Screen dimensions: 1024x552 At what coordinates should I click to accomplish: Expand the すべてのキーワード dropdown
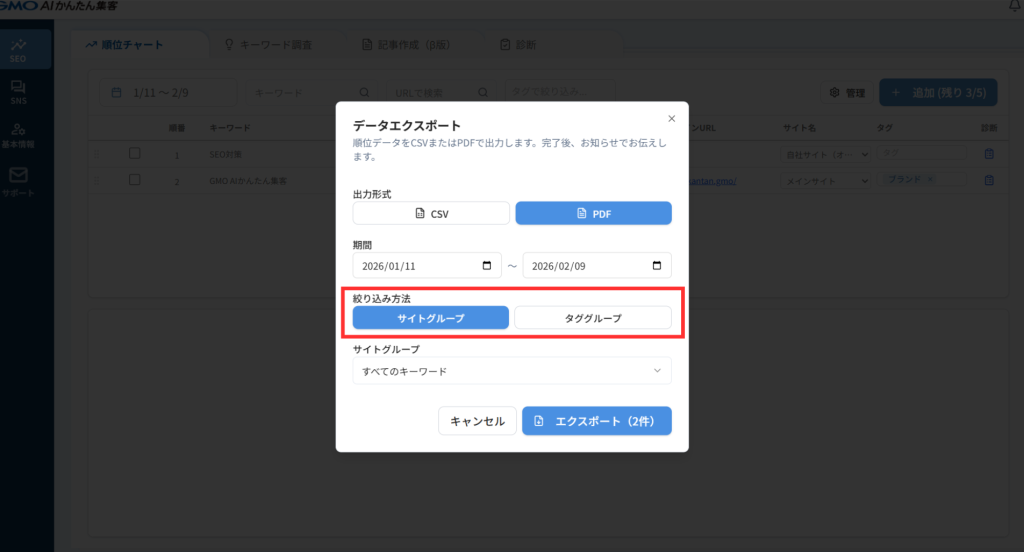511,371
